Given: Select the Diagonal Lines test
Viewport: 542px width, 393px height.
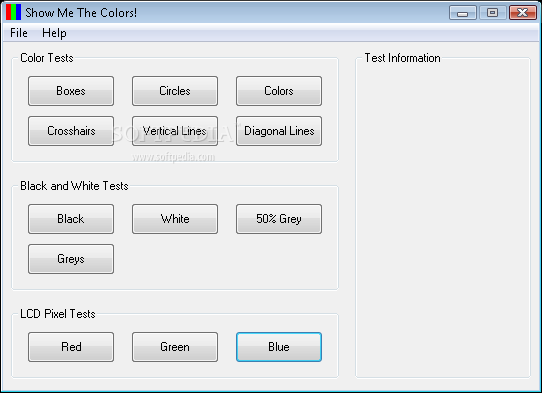Looking at the screenshot, I should (x=279, y=131).
